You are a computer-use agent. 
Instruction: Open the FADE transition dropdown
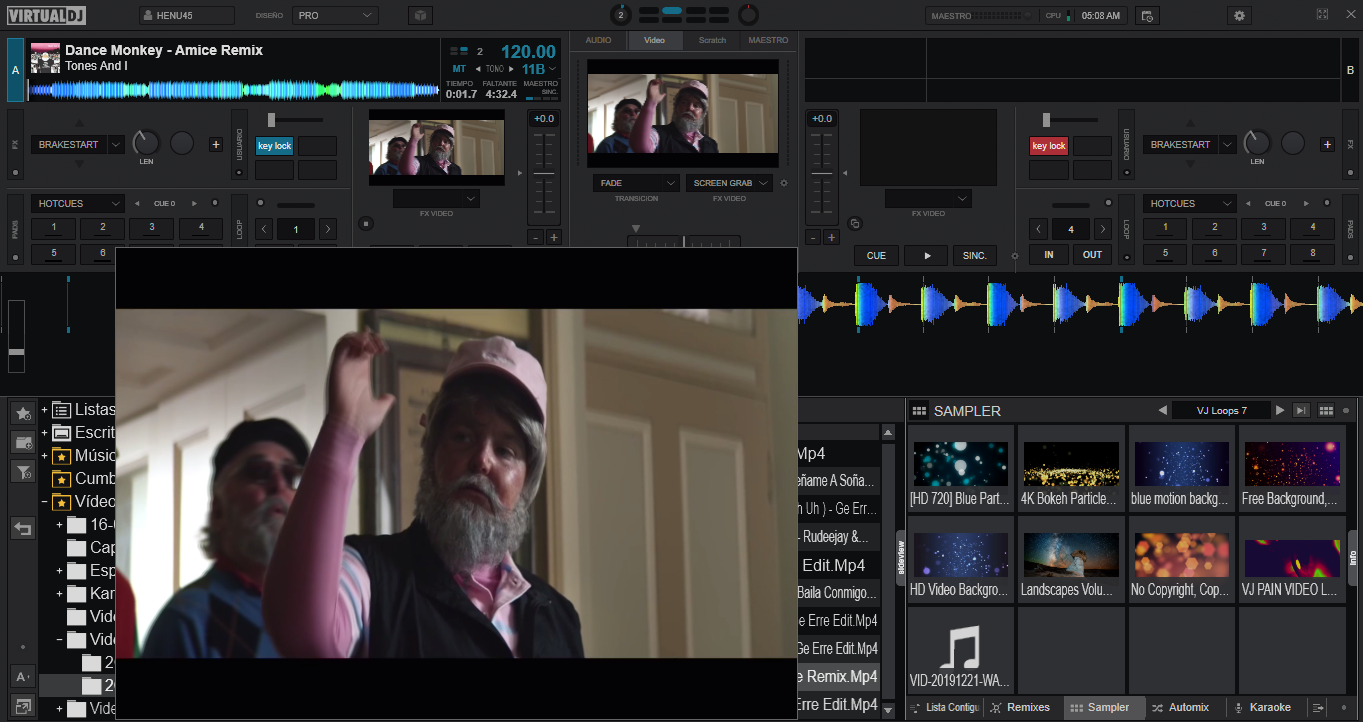pos(636,183)
